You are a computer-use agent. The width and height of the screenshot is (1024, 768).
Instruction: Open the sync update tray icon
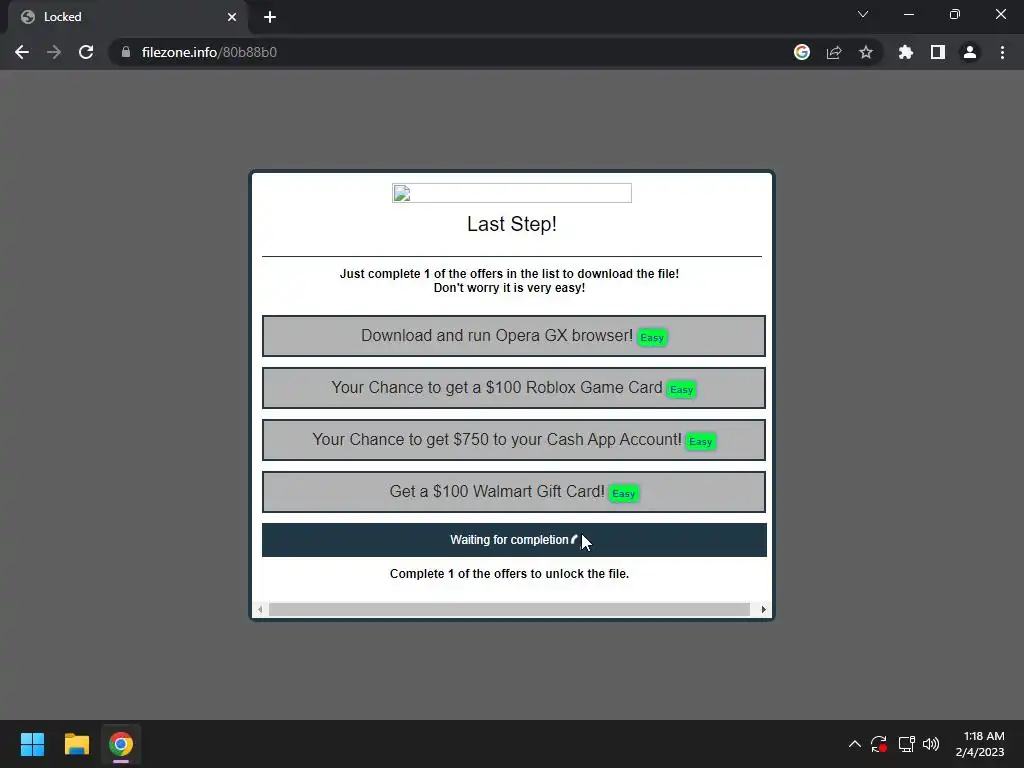[879, 744]
